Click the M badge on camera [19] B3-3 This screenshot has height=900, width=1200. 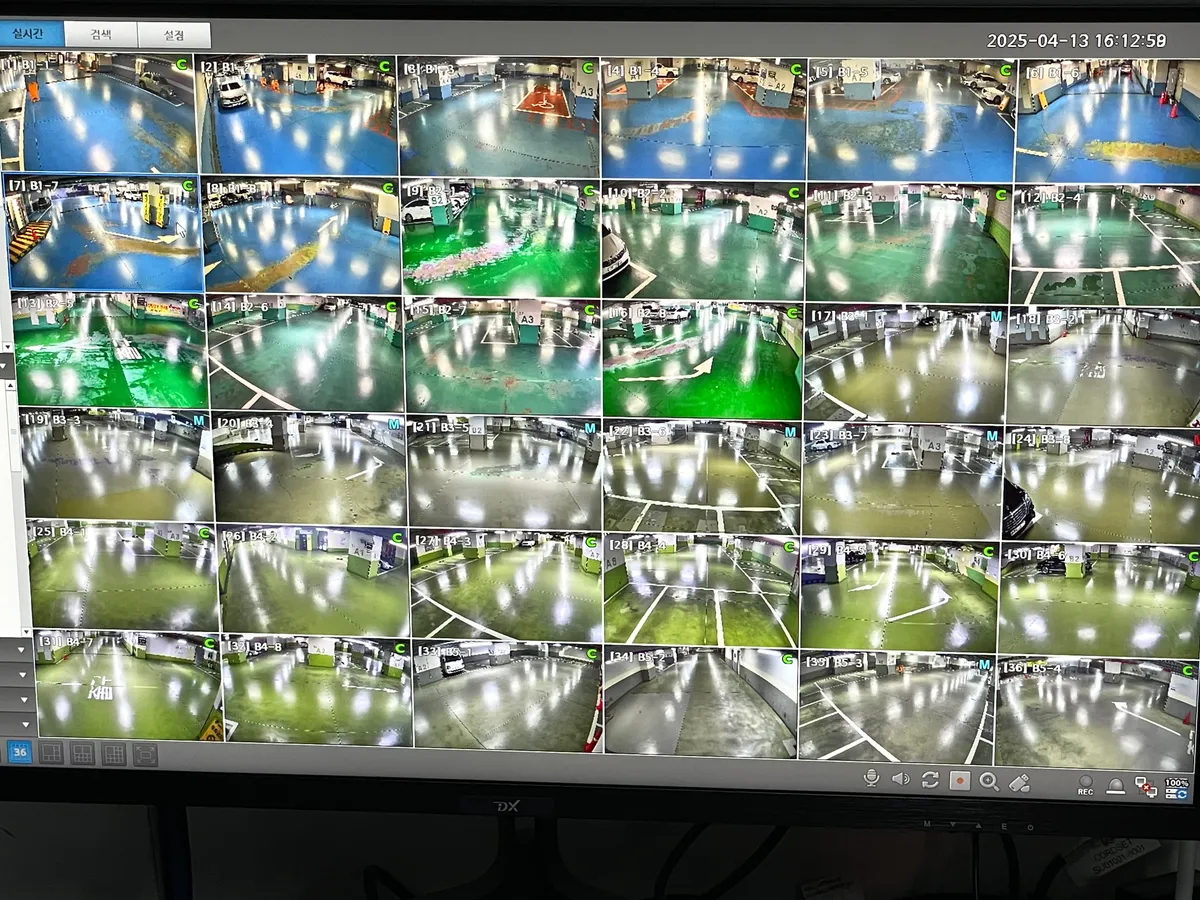point(198,421)
